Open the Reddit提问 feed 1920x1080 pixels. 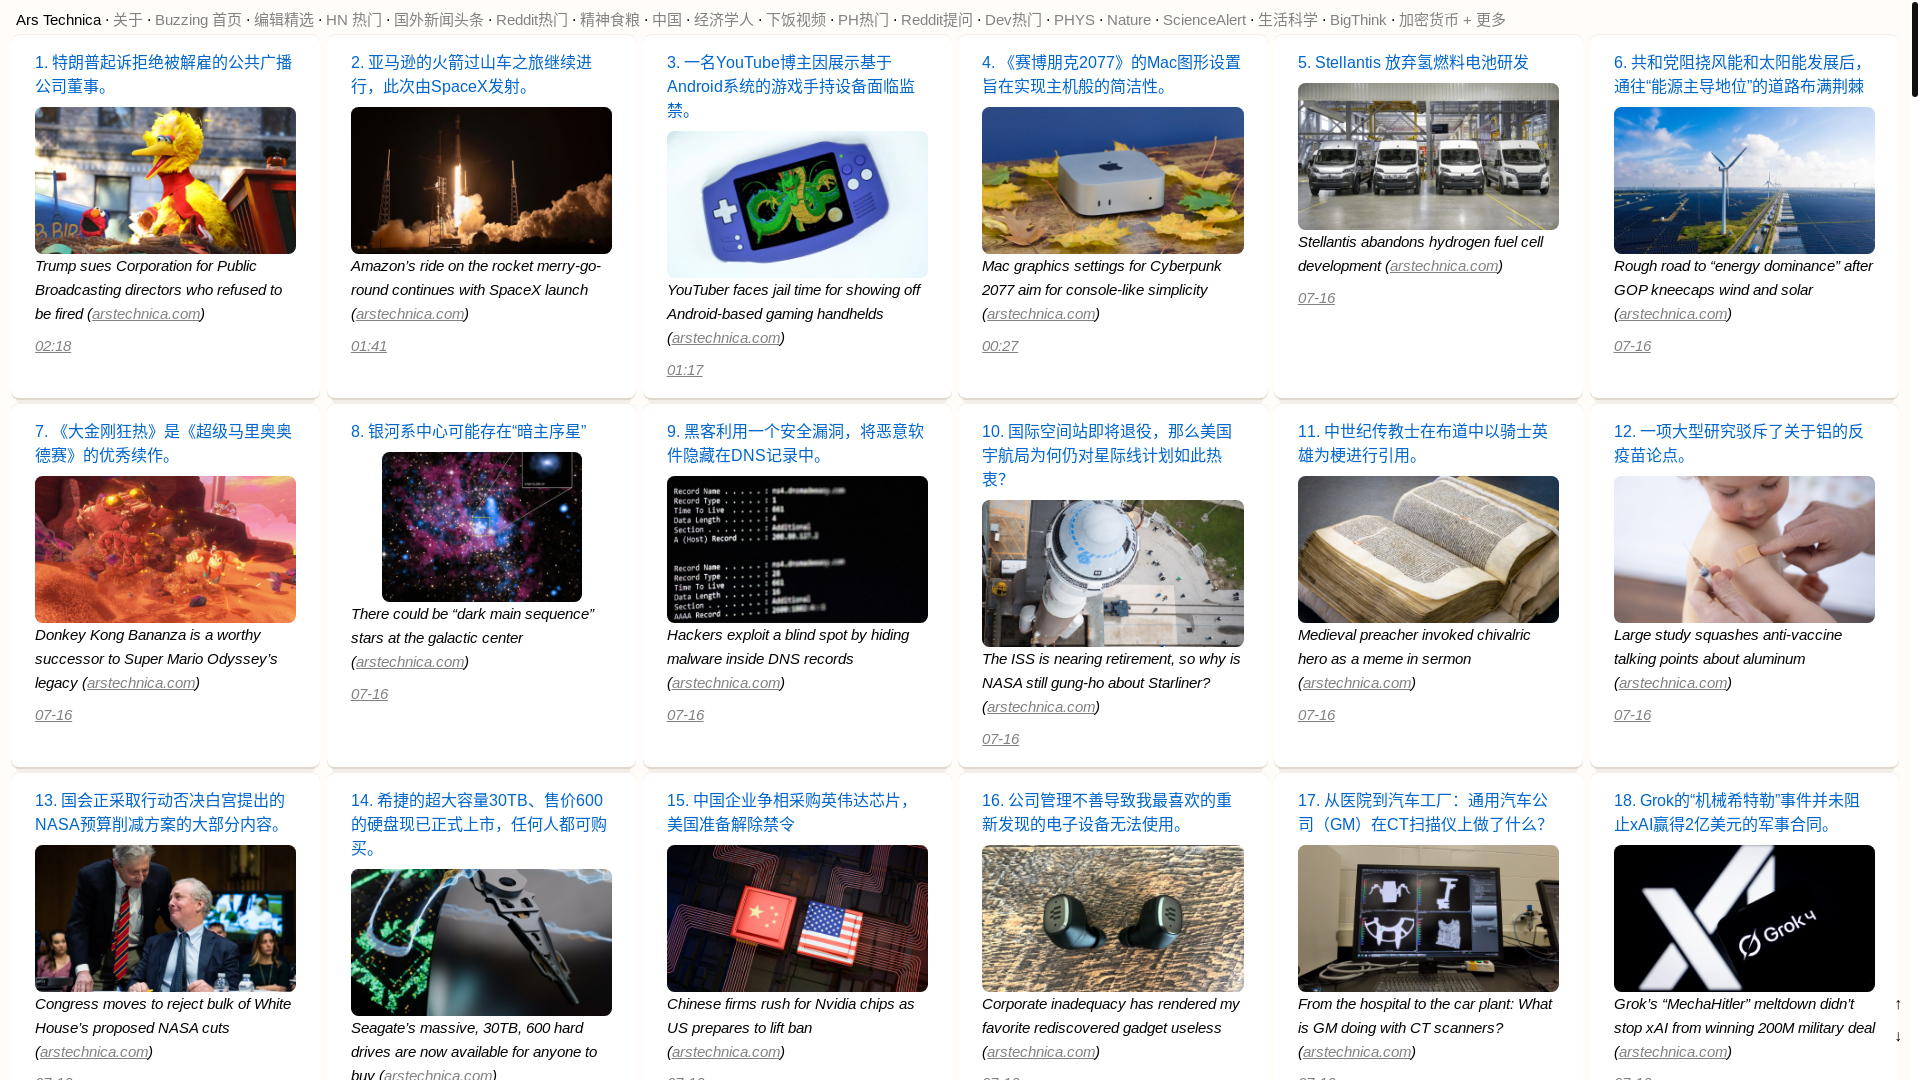[937, 19]
